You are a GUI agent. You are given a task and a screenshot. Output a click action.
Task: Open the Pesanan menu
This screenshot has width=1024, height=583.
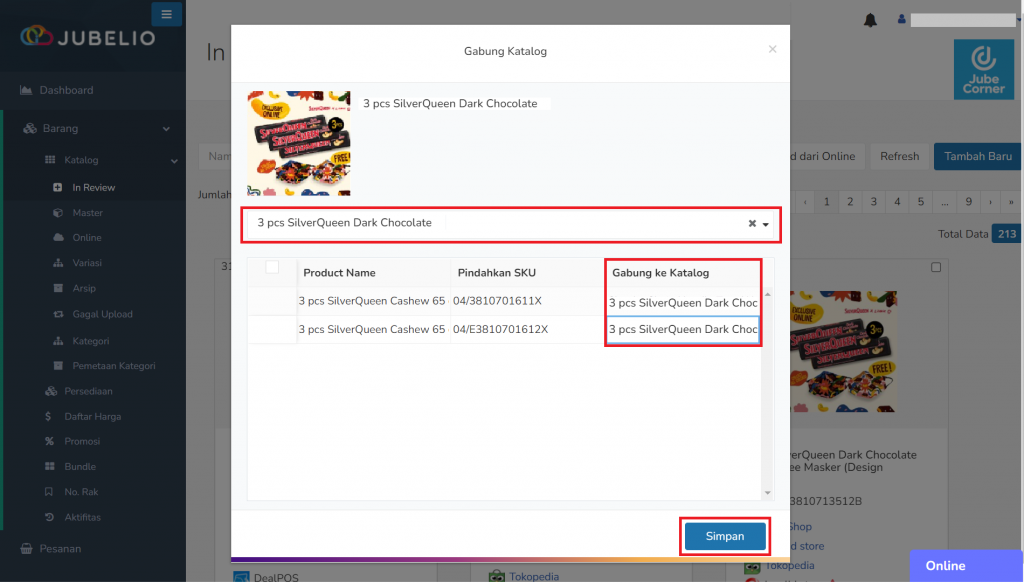tap(60, 549)
